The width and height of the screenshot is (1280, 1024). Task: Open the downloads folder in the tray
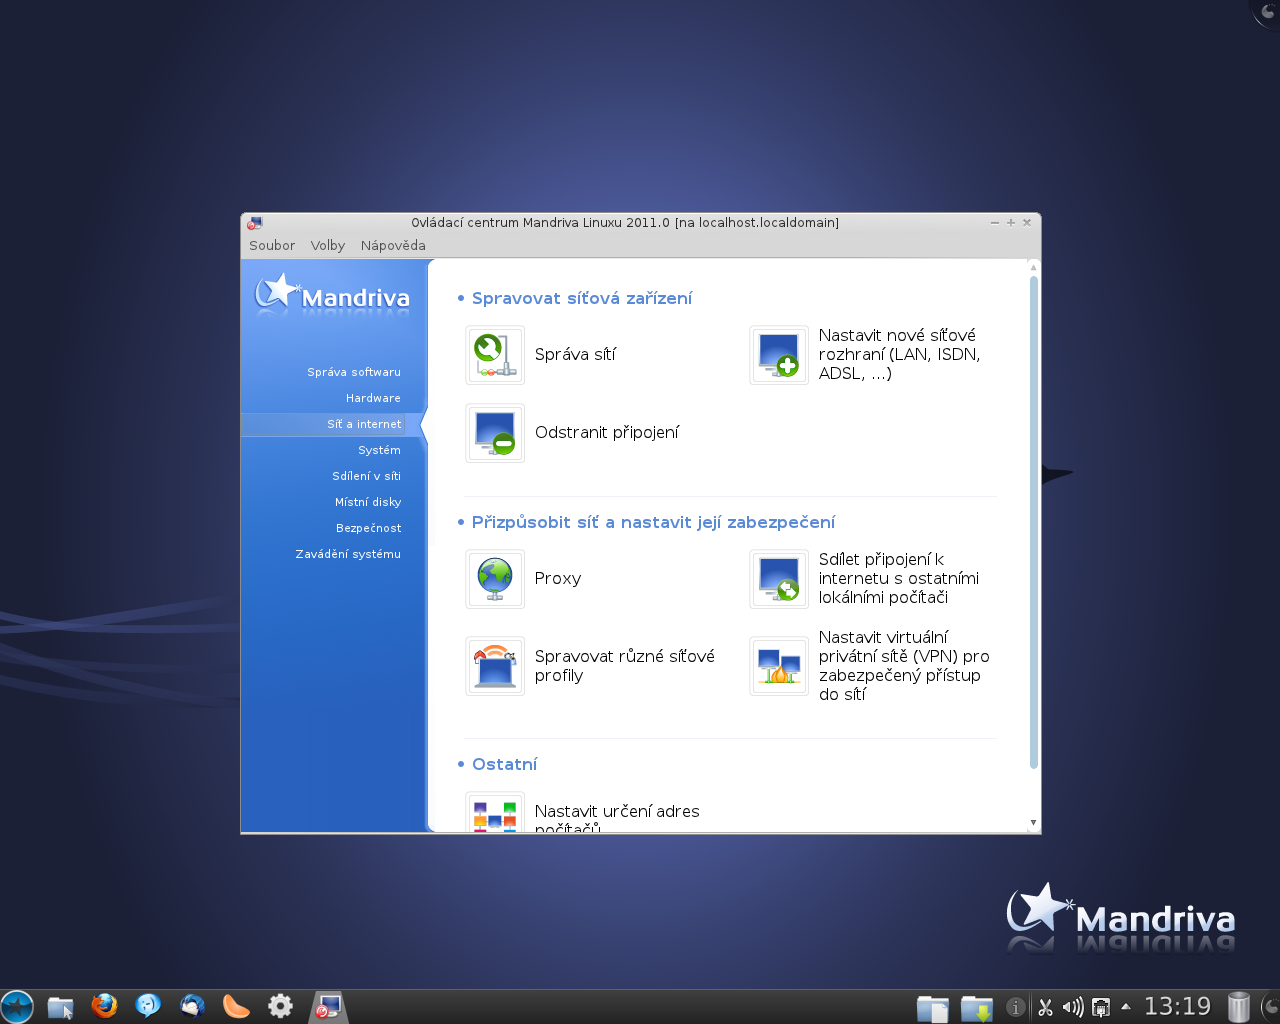click(x=977, y=1008)
